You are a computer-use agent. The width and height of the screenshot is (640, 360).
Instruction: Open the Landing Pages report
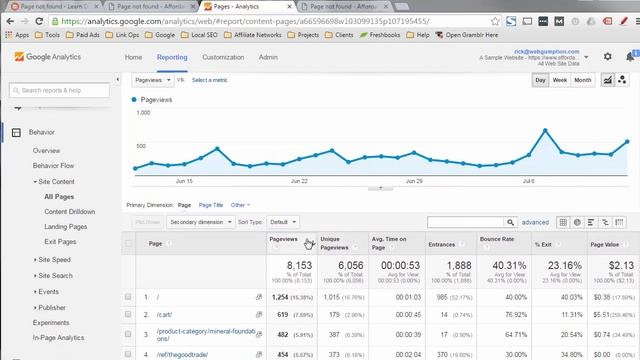pos(66,227)
